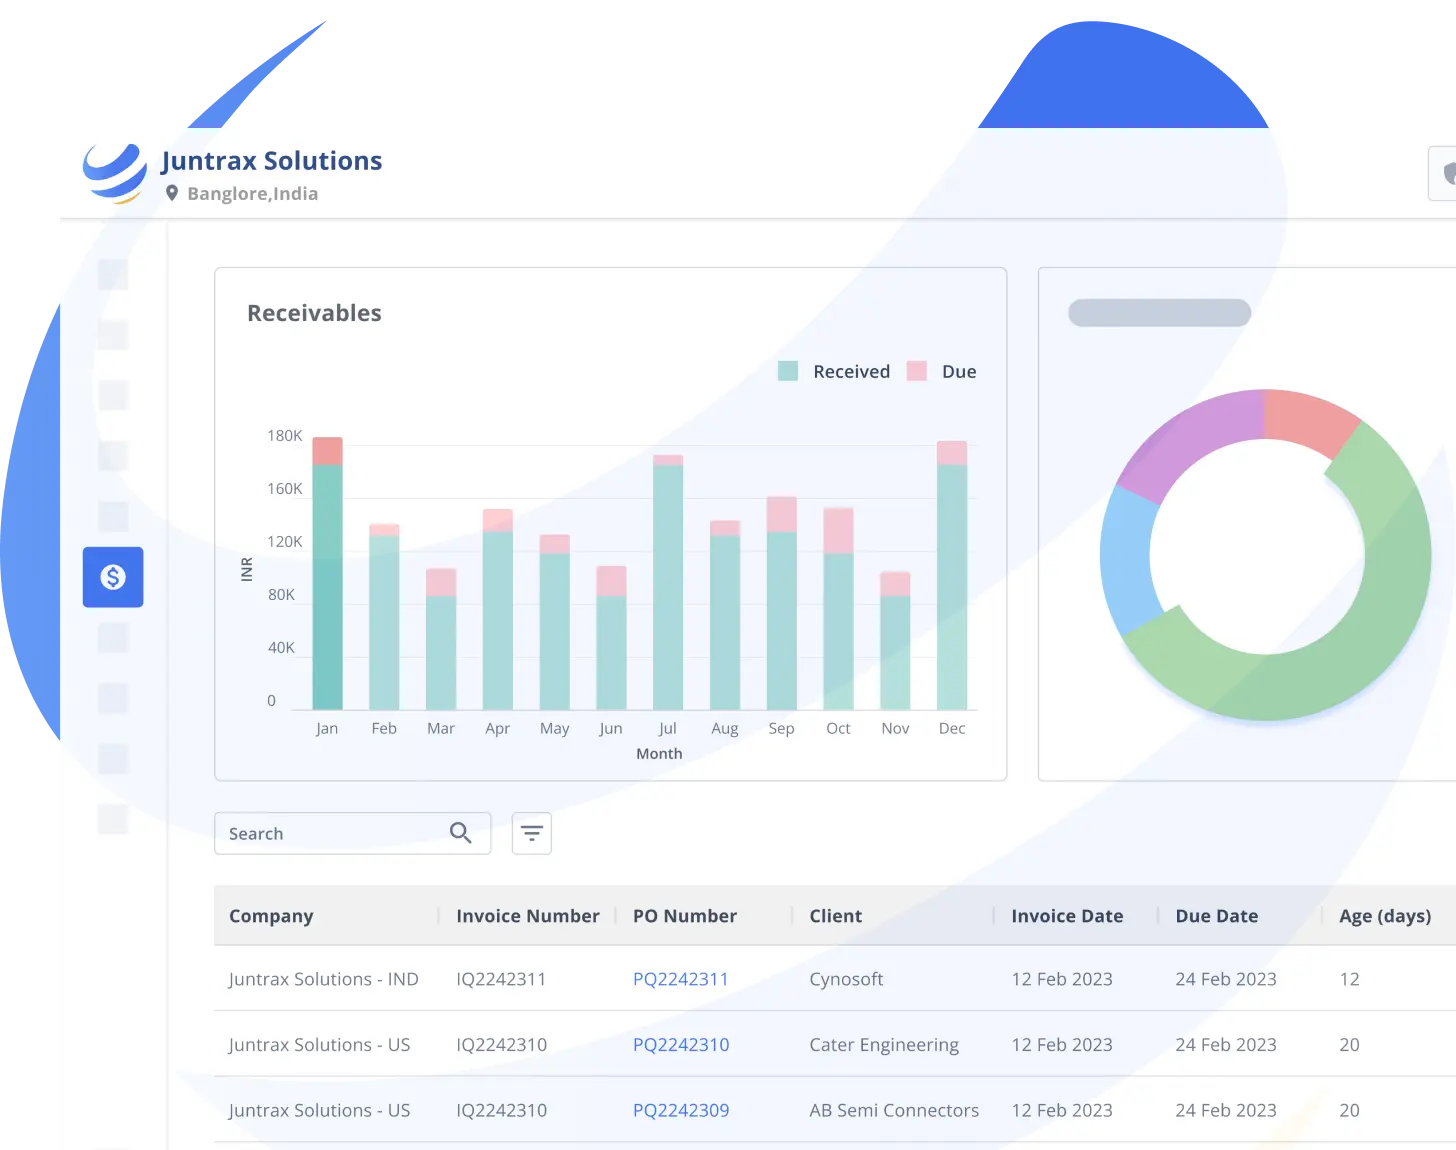Click the location pin icon beside Banglore
Viewport: 1456px width, 1150px height.
172,193
